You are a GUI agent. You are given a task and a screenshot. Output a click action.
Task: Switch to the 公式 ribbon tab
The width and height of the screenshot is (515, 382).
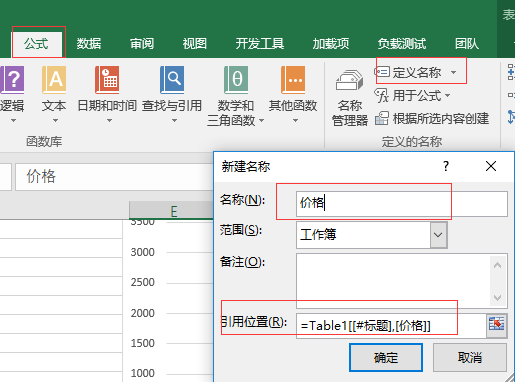pyautogui.click(x=37, y=44)
